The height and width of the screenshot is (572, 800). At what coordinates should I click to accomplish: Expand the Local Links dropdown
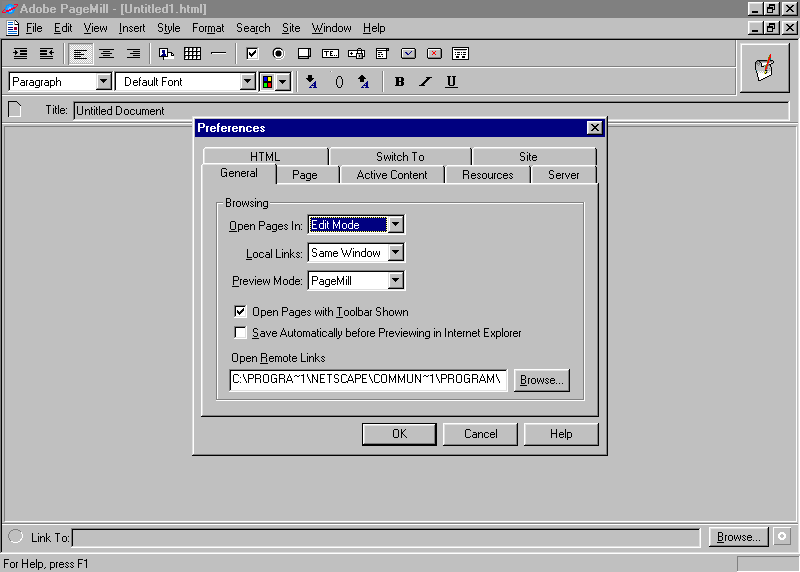[396, 253]
